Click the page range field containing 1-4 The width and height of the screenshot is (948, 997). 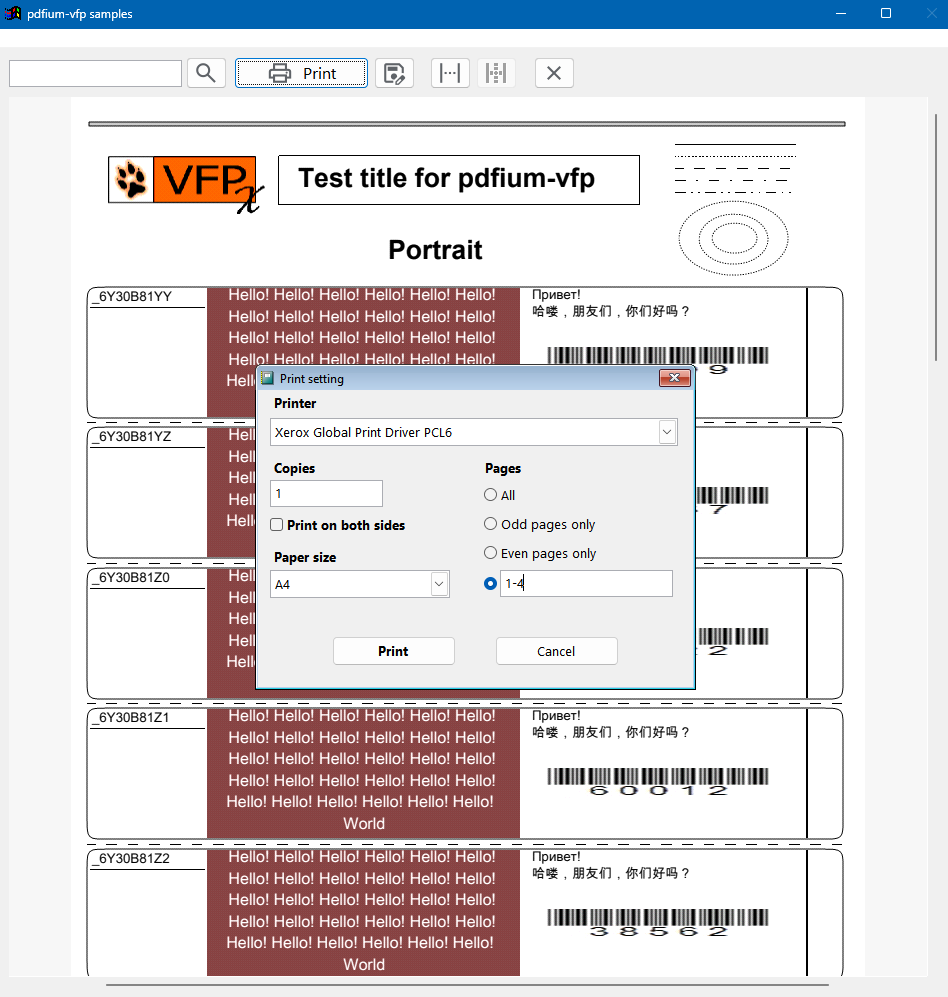point(586,583)
